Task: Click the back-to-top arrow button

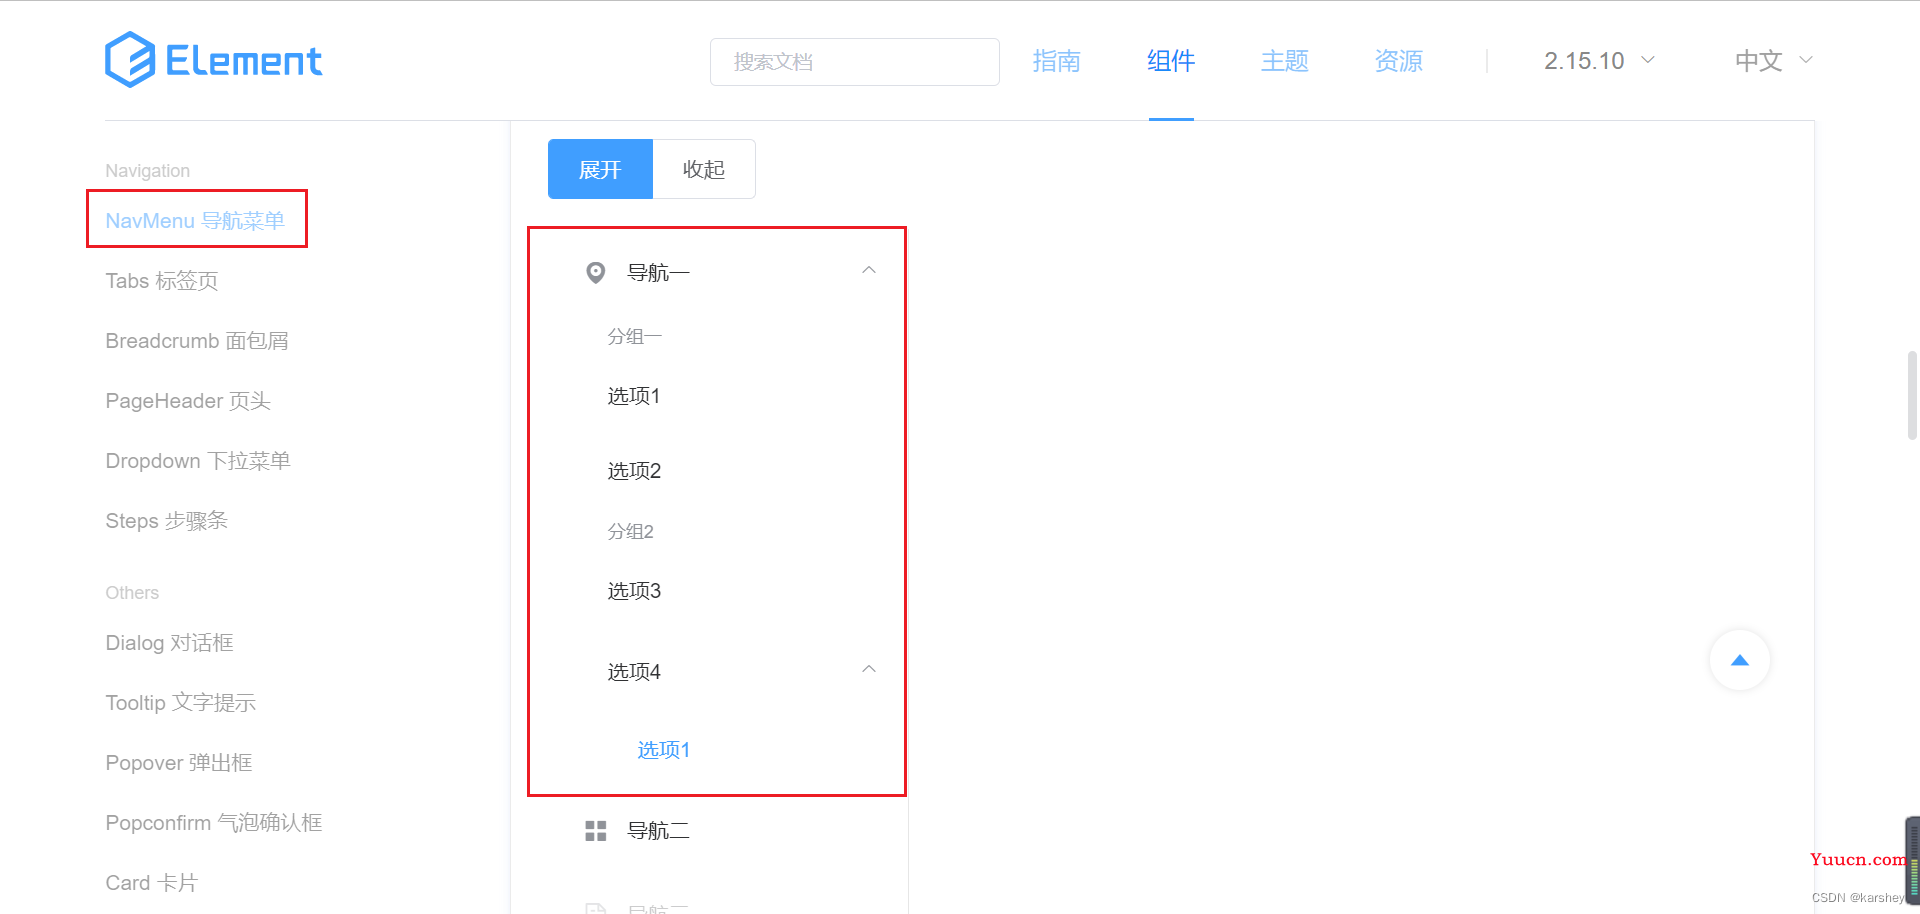Action: point(1740,660)
